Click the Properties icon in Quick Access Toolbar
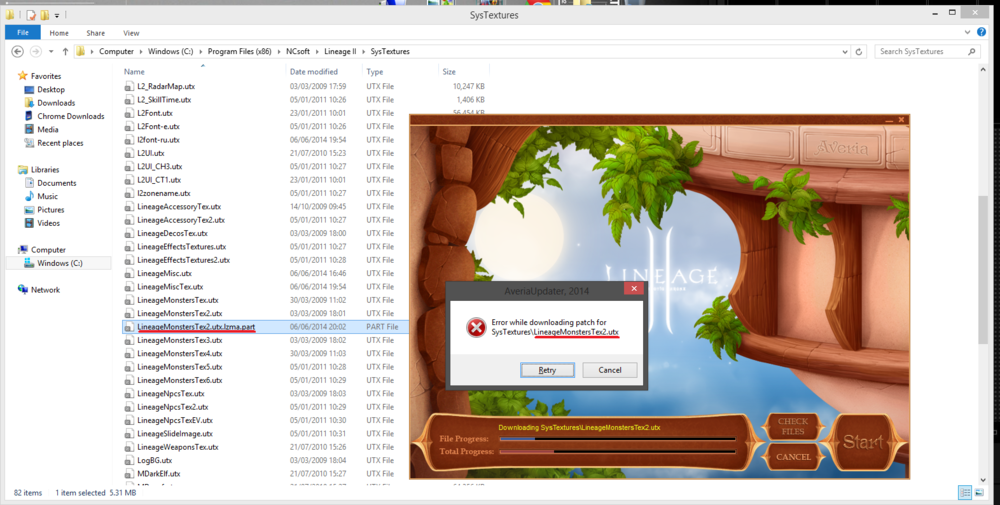This screenshot has width=1000, height=505. pyautogui.click(x=32, y=15)
